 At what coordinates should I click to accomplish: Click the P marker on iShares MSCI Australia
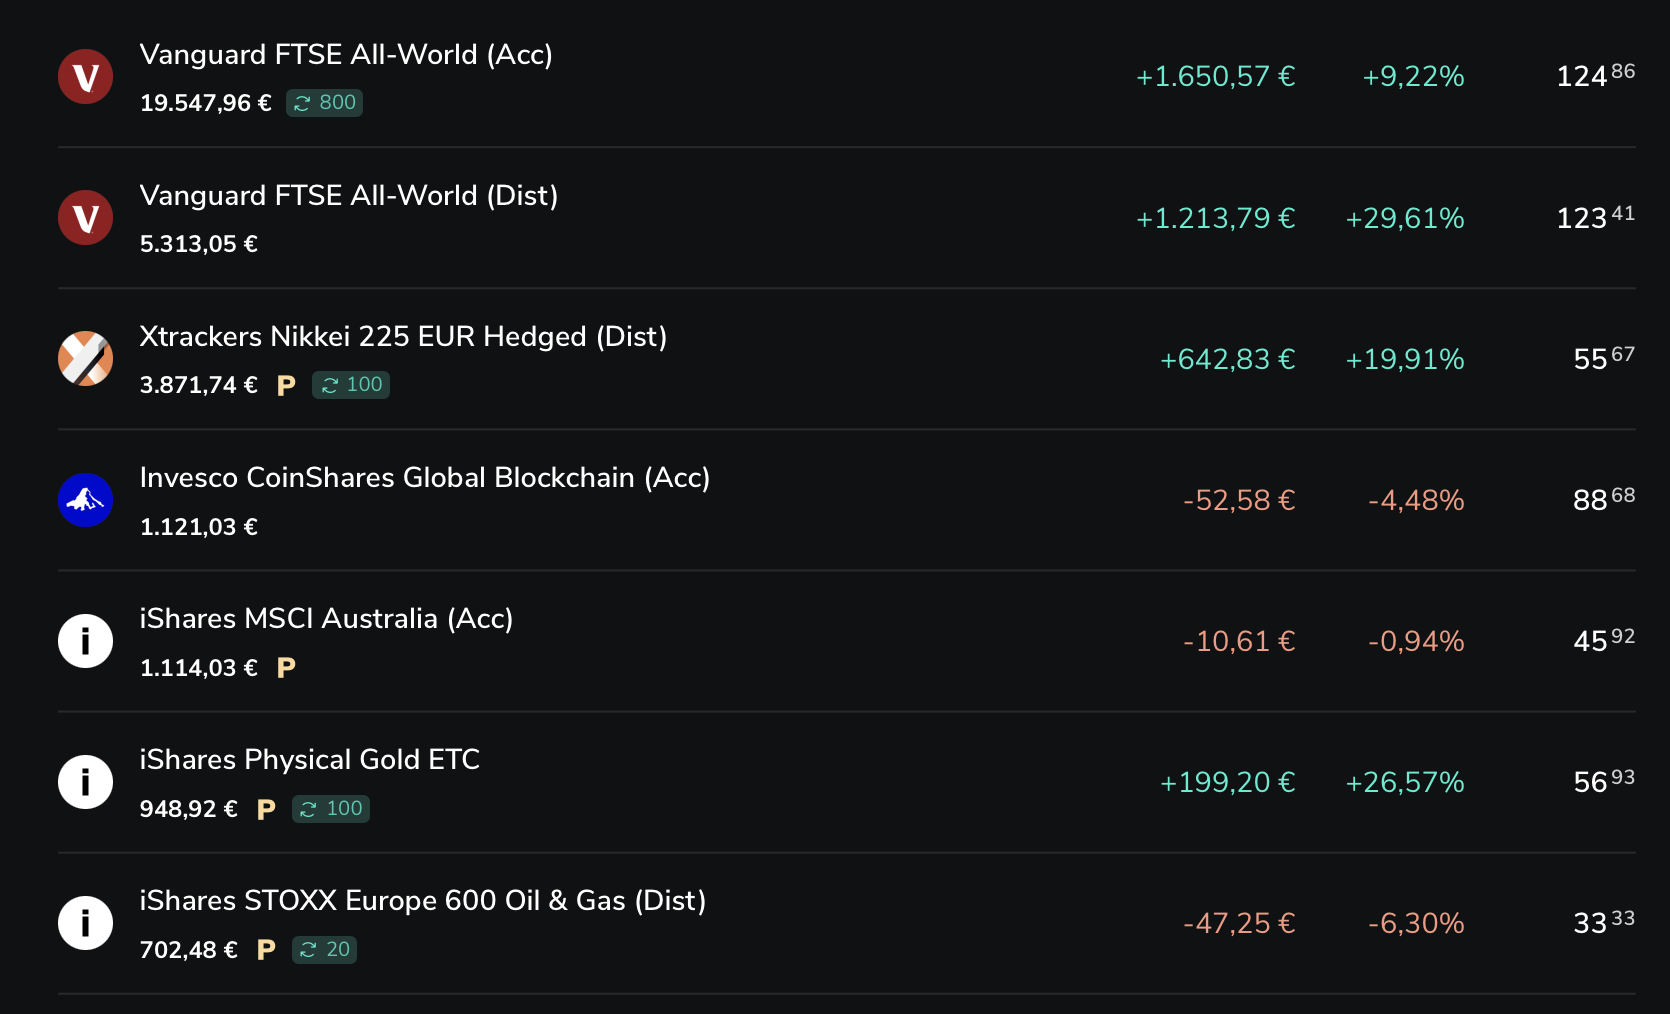(x=286, y=668)
